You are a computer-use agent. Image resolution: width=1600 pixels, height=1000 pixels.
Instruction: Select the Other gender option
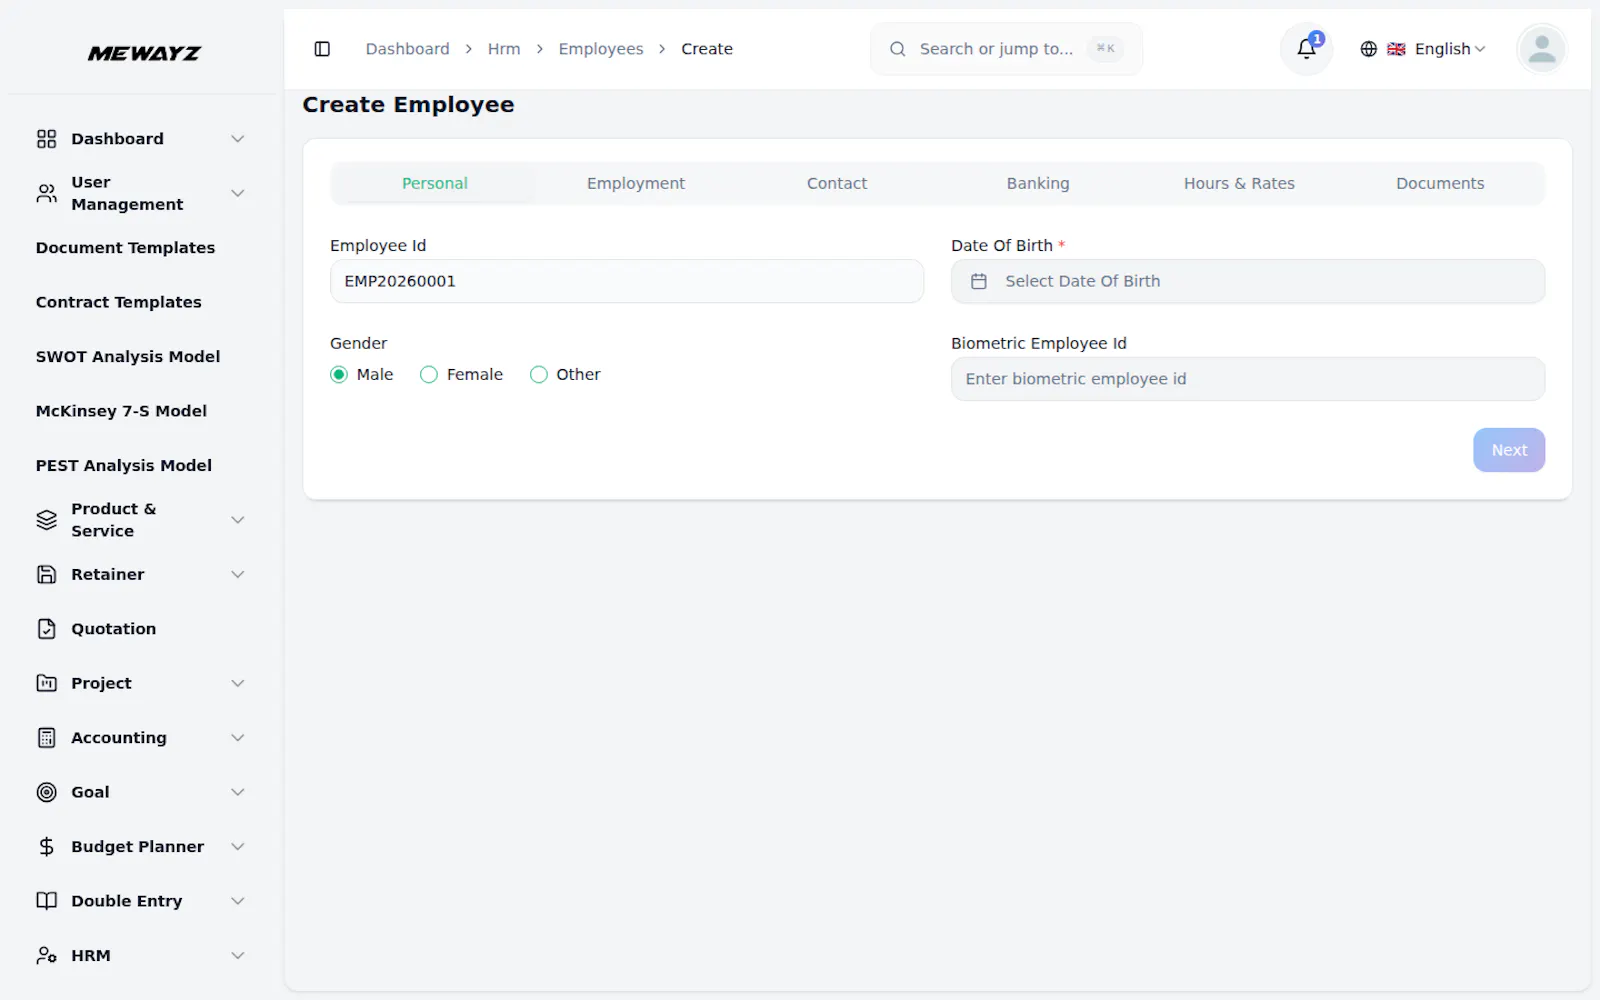539,374
